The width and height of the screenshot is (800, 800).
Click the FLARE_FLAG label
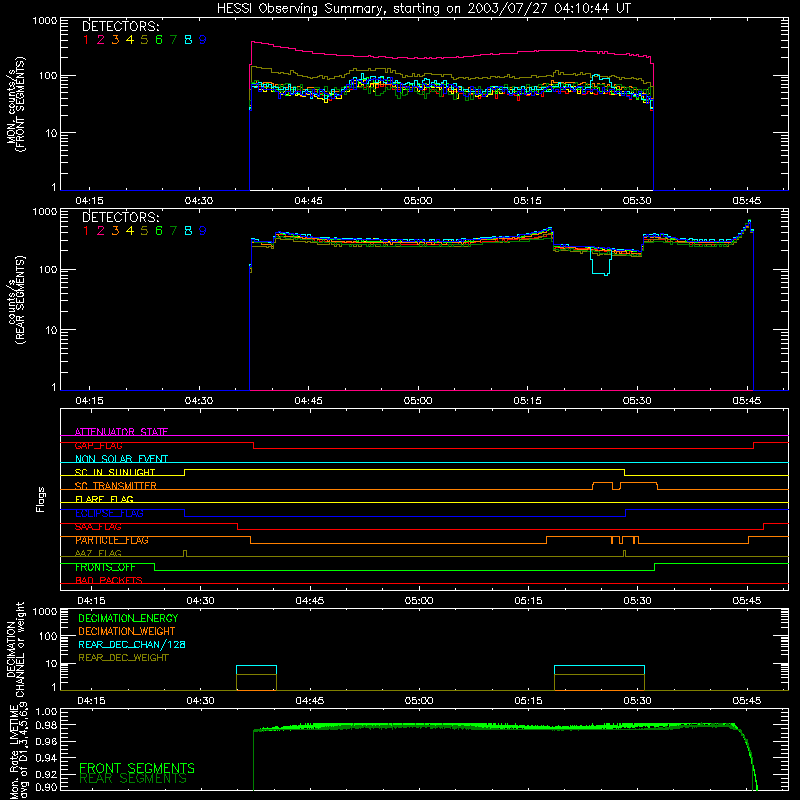click(x=104, y=499)
